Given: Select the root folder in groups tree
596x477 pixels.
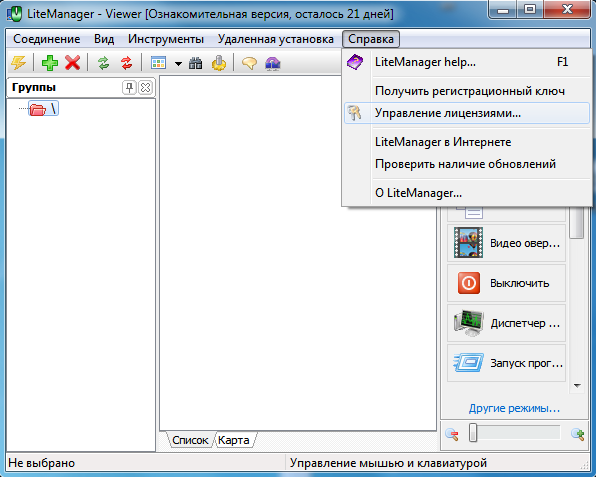Looking at the screenshot, I should click(43, 109).
